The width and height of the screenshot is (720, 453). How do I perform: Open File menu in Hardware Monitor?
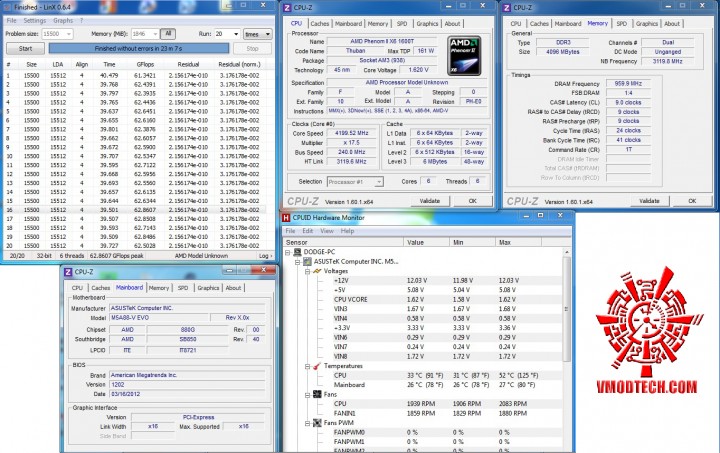(x=291, y=231)
